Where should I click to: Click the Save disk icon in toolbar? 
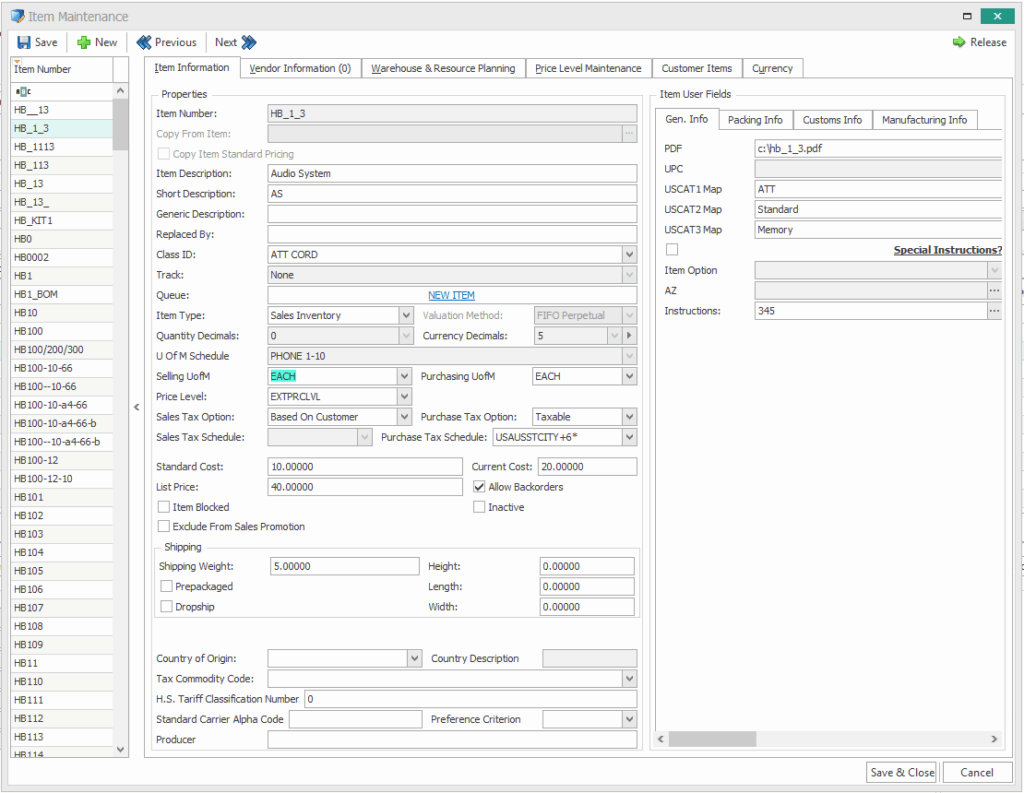tap(23, 42)
